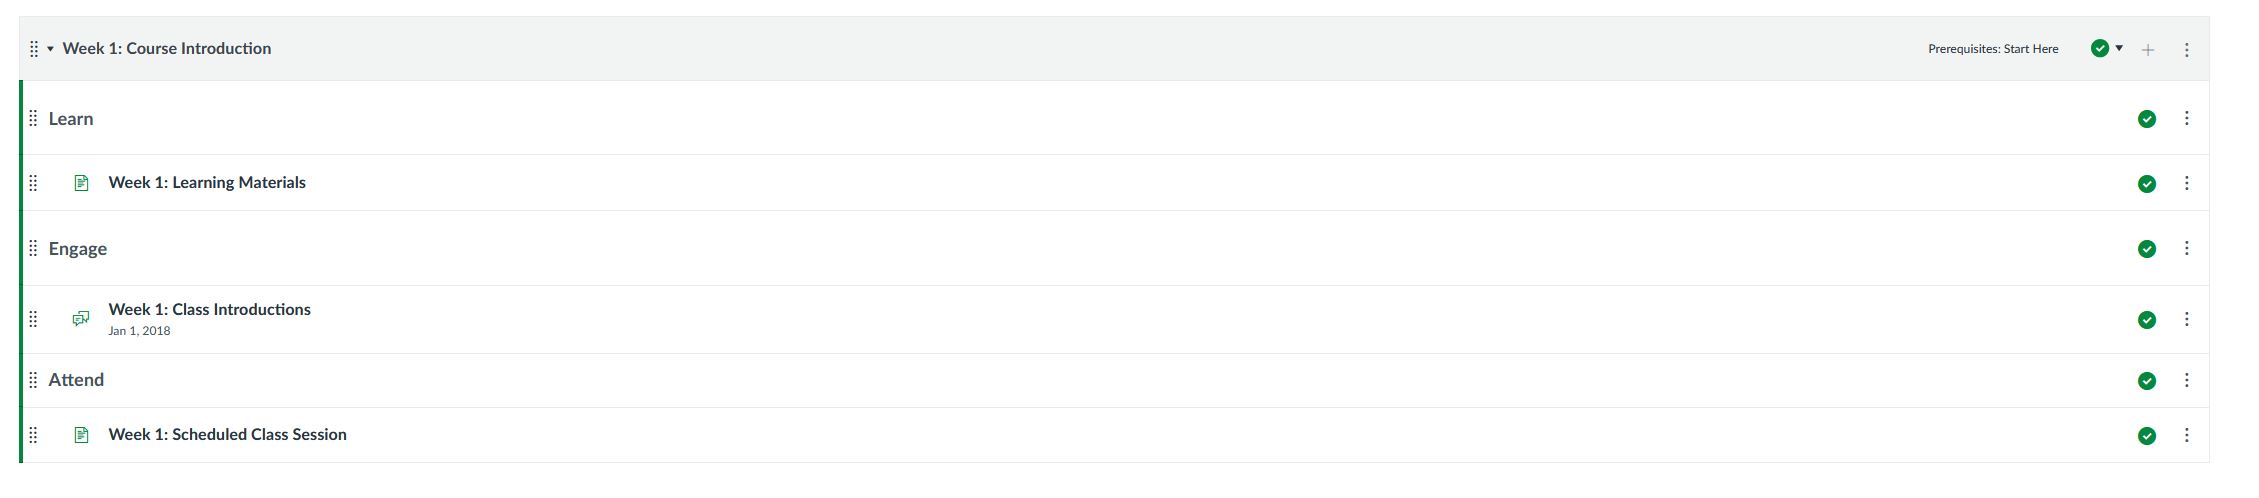Click drag handle of Engage subheader
2259x498 pixels.
point(33,249)
